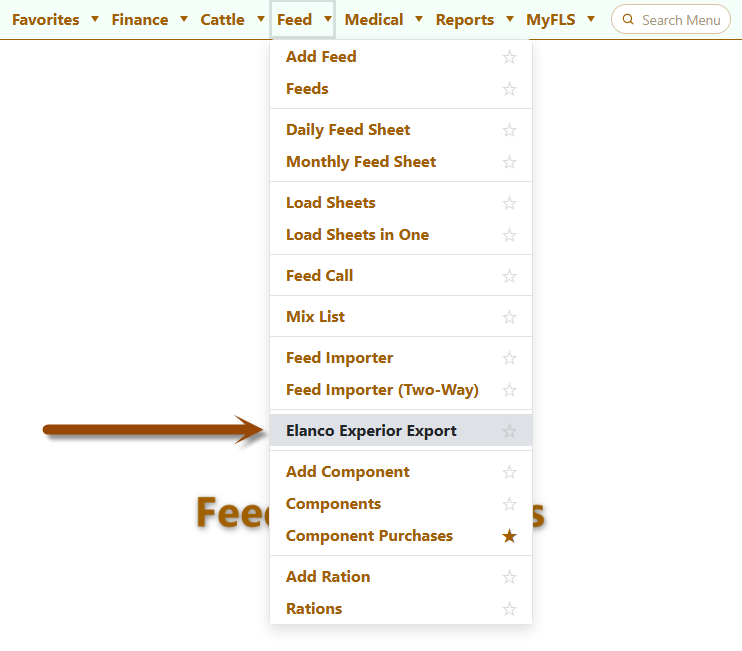
Task: Mark Load Sheets as favorite star
Action: pyautogui.click(x=509, y=203)
